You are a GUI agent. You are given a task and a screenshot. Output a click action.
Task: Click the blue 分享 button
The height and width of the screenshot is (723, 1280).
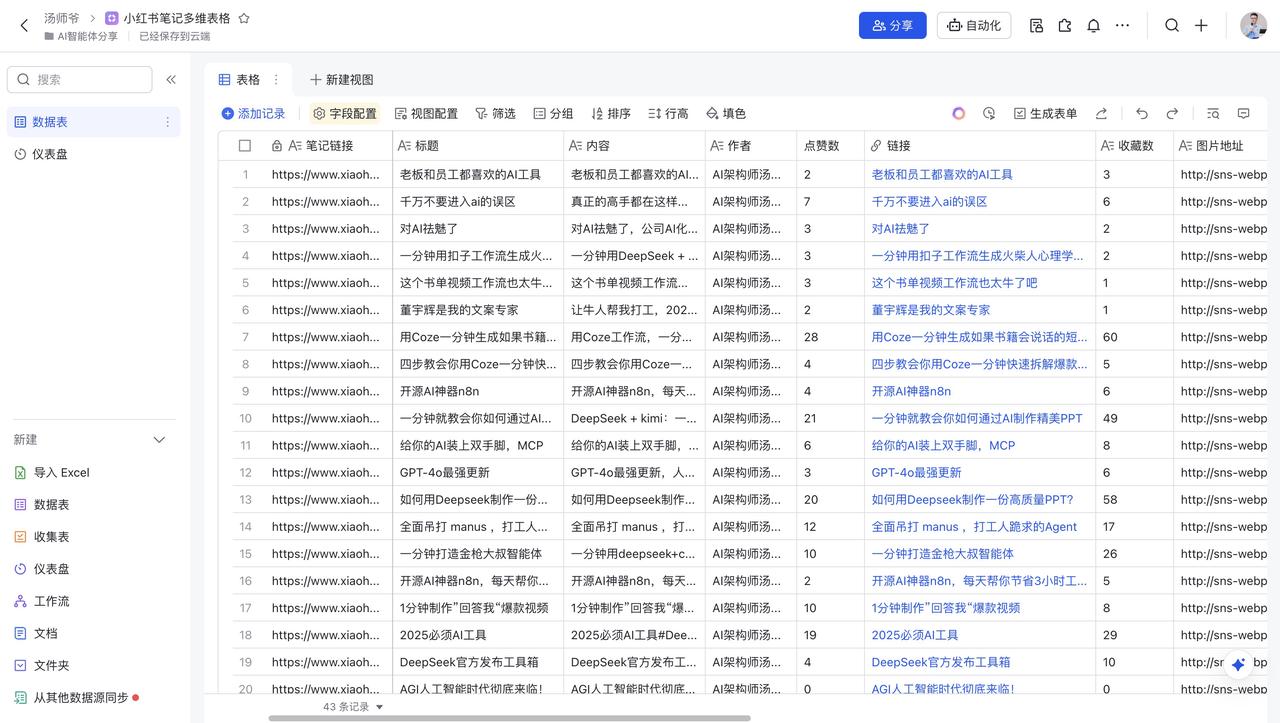tap(892, 26)
